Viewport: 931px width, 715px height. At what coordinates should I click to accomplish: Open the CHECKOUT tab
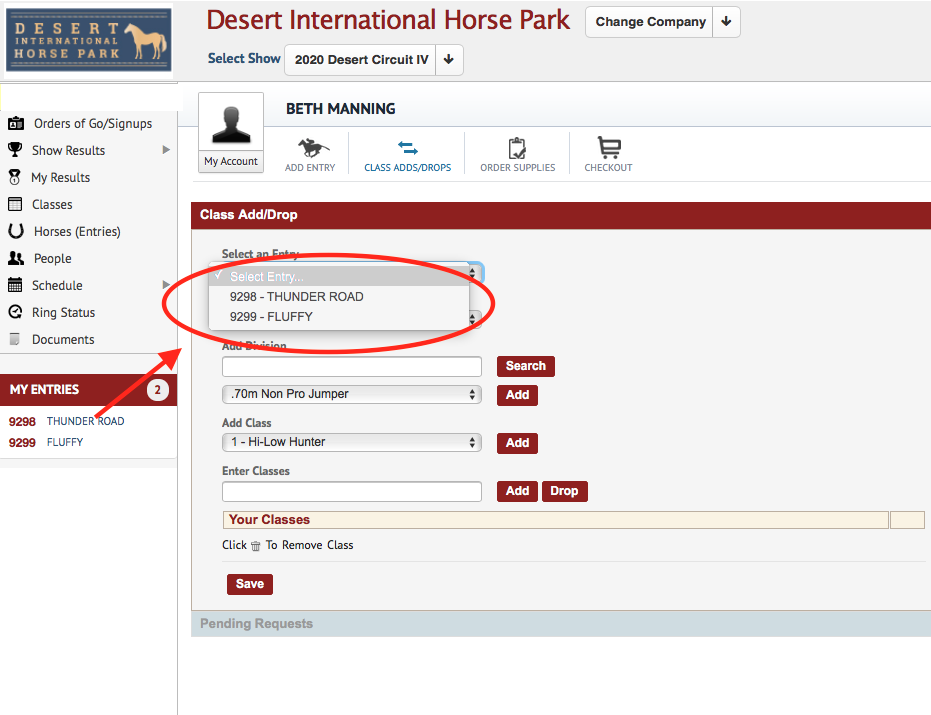point(608,167)
